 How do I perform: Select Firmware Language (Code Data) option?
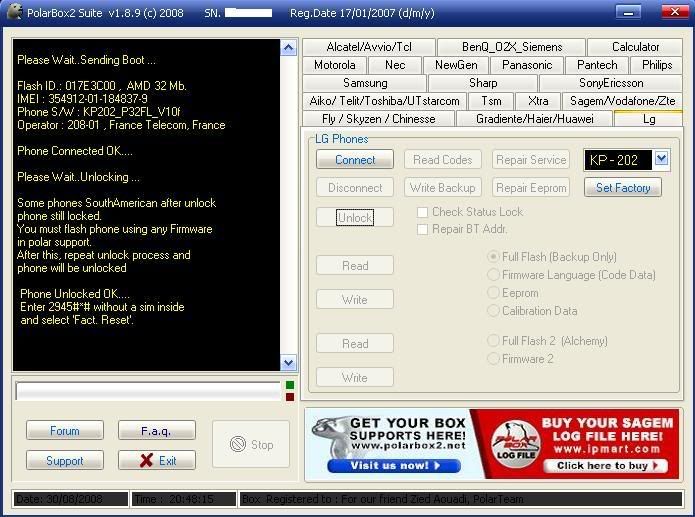coord(493,275)
